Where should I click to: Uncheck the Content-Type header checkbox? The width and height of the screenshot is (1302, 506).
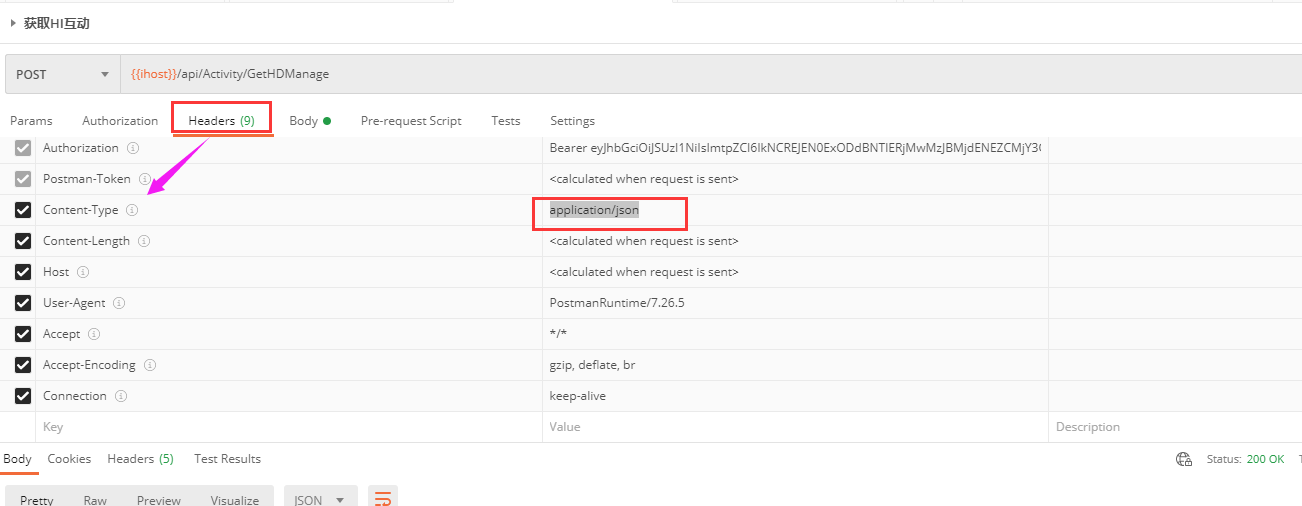(x=23, y=210)
